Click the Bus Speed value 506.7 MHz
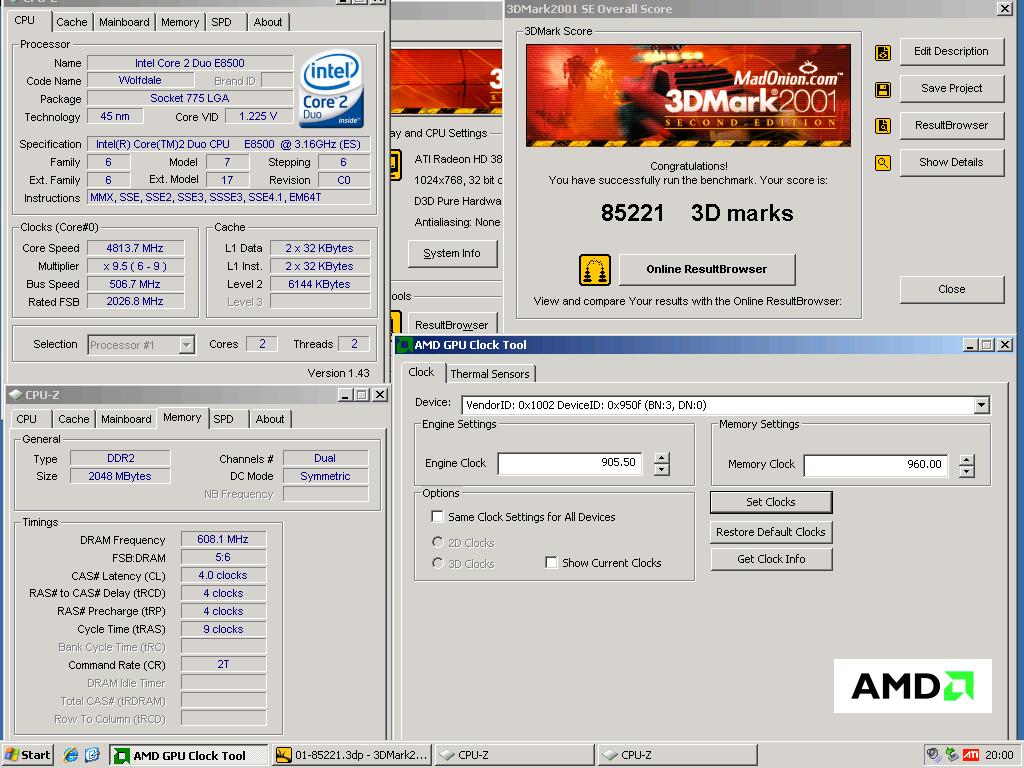The width and height of the screenshot is (1024, 768). click(x=135, y=284)
